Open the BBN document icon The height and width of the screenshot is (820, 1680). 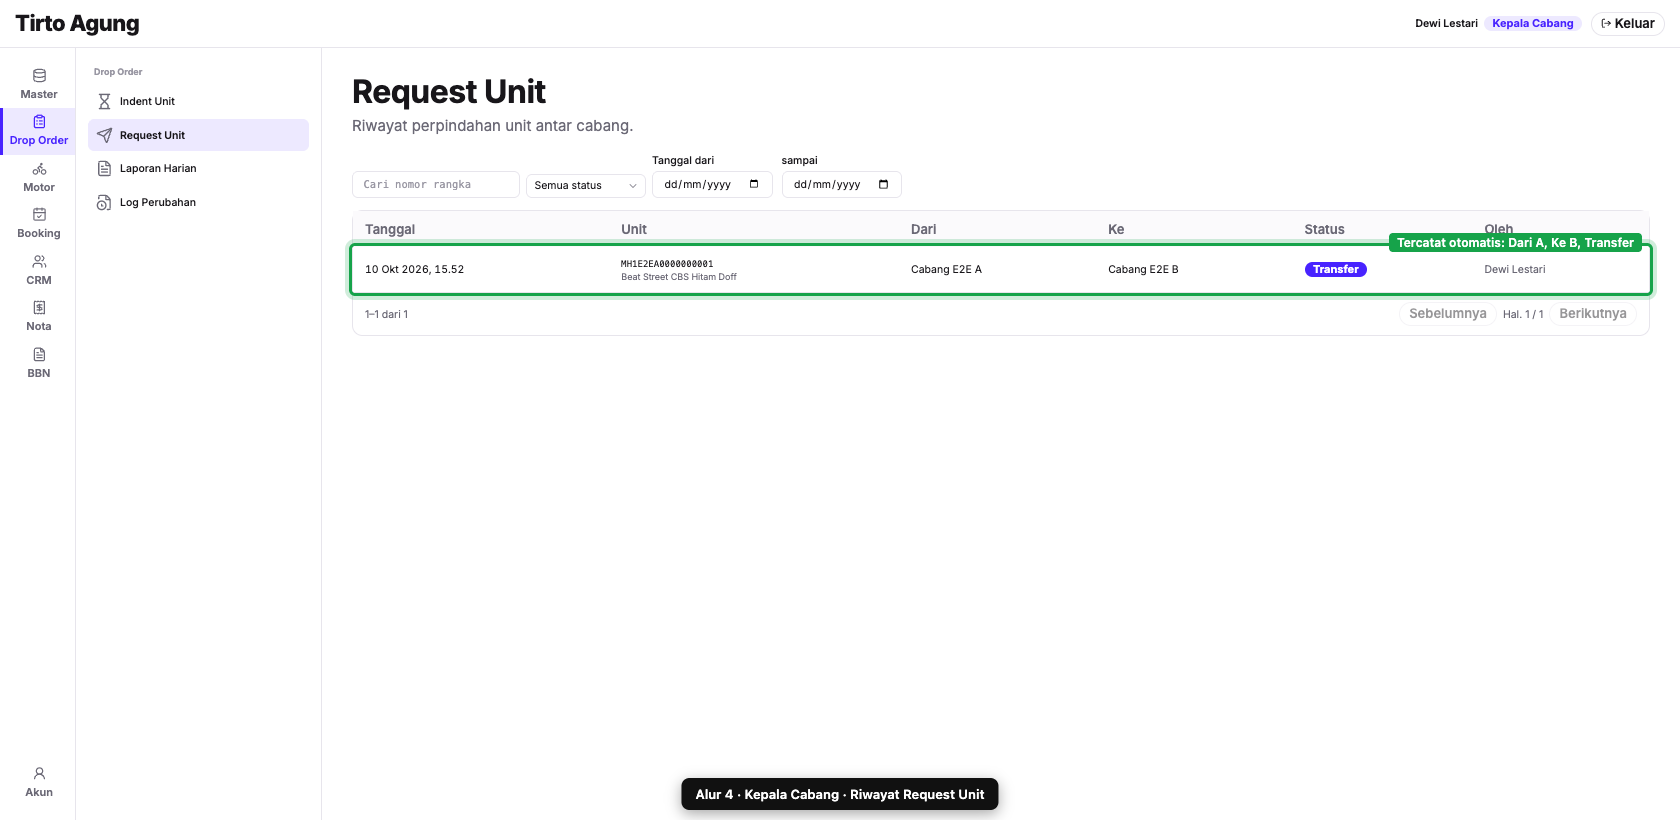point(39,355)
